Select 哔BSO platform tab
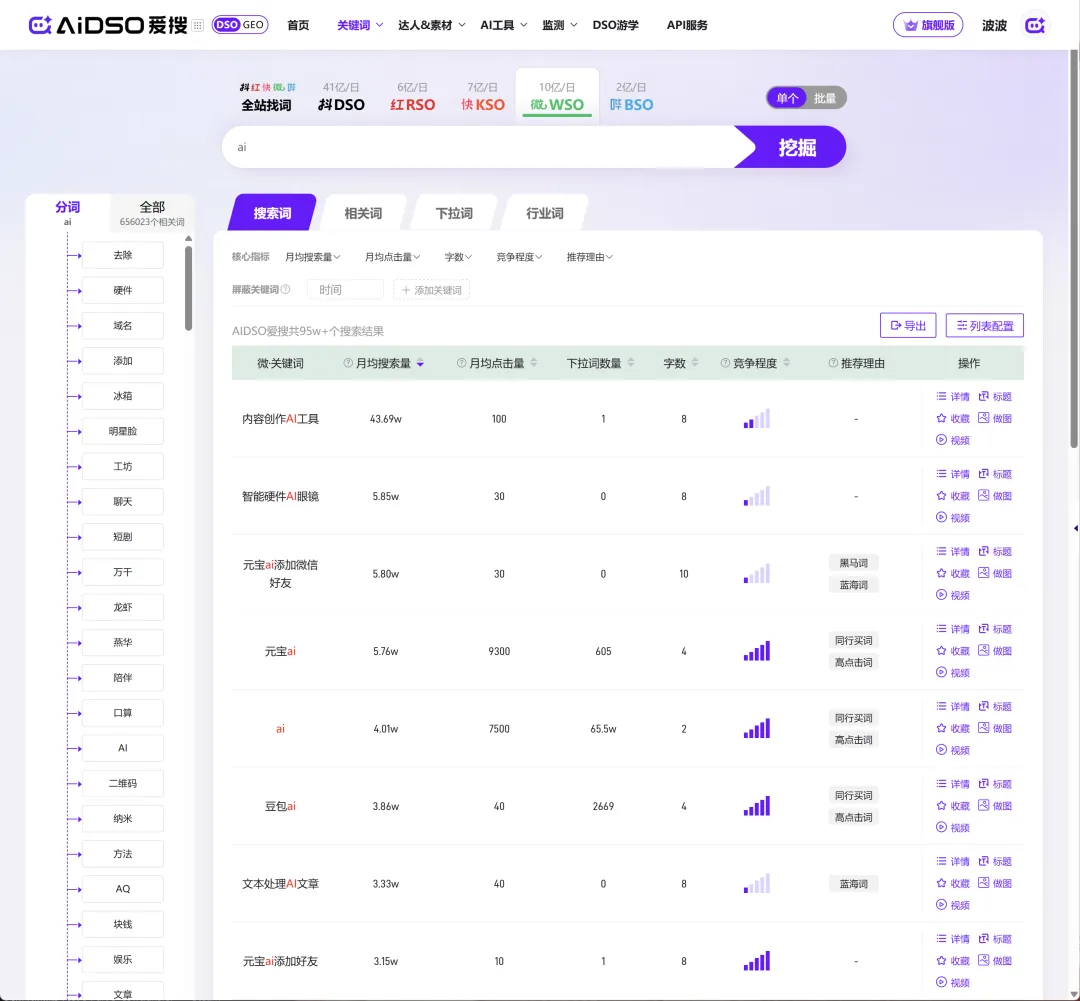The height and width of the screenshot is (1001, 1080). point(631,97)
